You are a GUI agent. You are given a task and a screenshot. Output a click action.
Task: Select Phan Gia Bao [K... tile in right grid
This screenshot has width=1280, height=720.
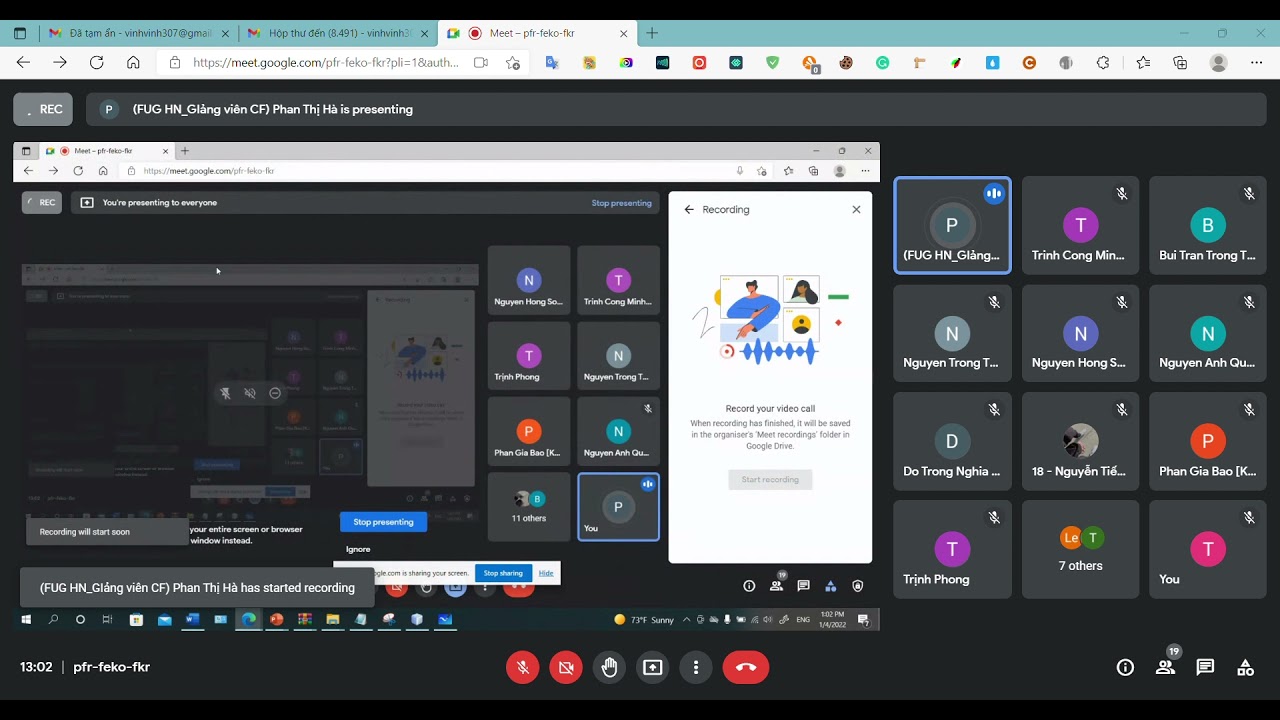coord(1207,442)
